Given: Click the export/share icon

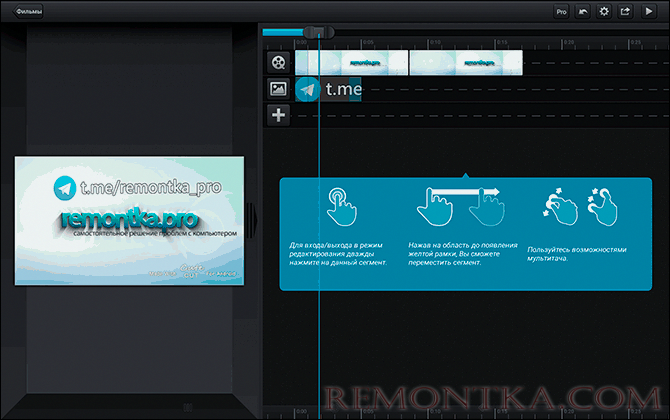Looking at the screenshot, I should coord(625,12).
